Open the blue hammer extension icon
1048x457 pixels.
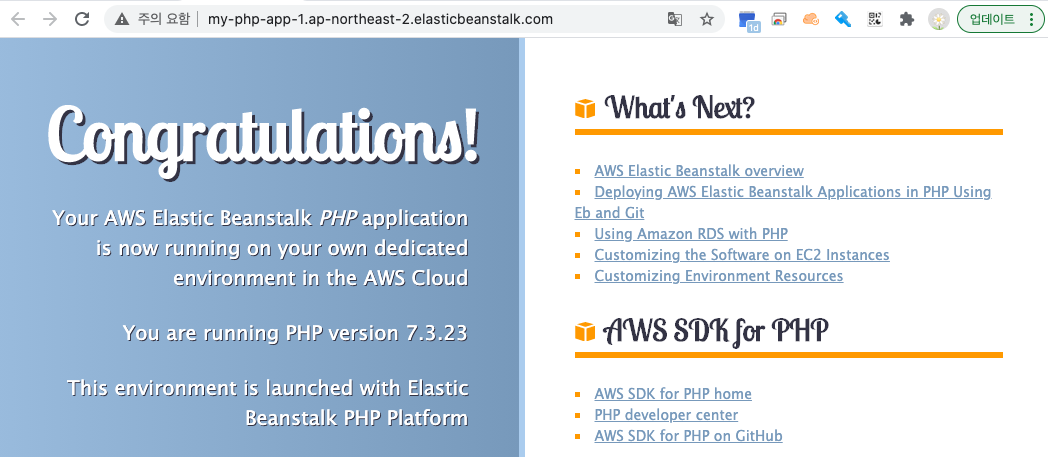click(843, 19)
